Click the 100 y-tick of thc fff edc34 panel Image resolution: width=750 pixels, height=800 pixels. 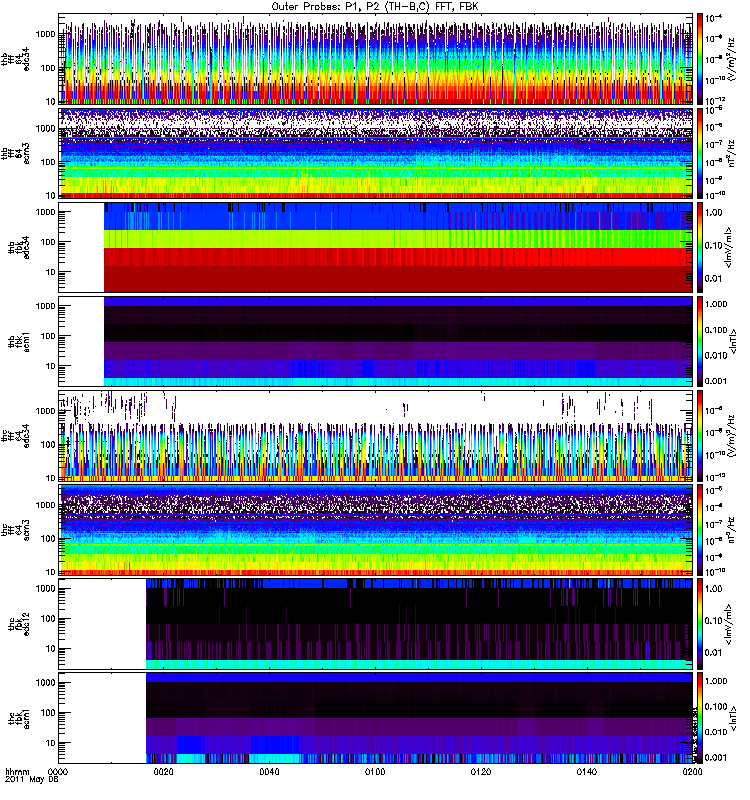click(x=48, y=444)
